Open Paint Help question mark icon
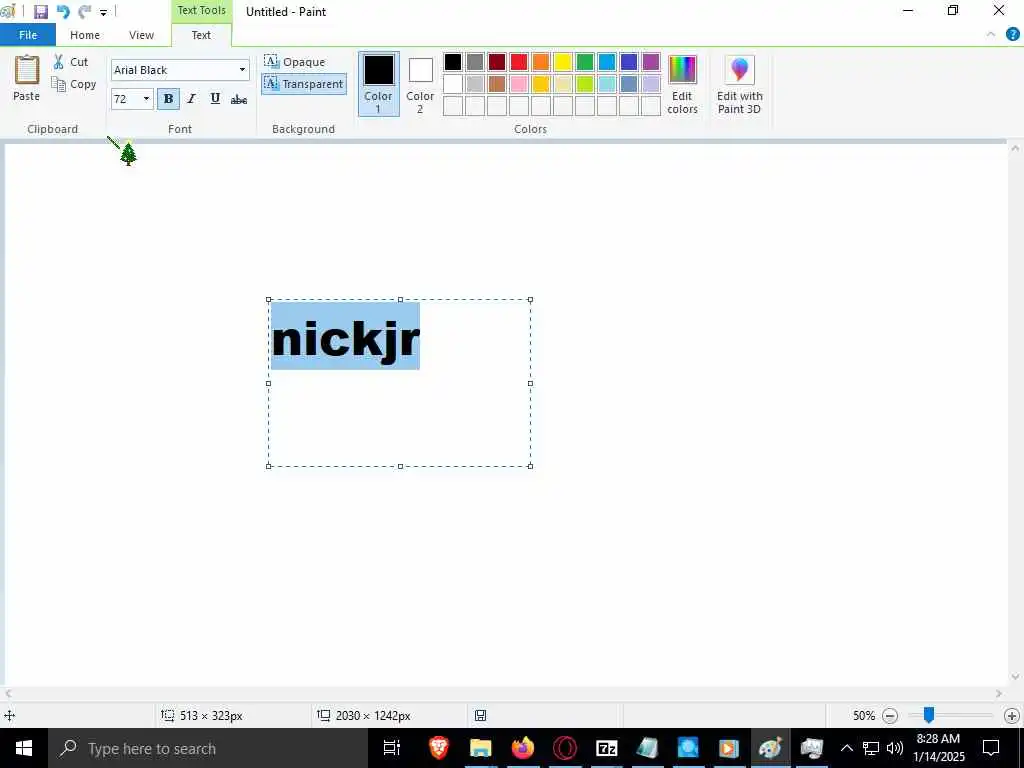The height and width of the screenshot is (768, 1024). (1012, 35)
